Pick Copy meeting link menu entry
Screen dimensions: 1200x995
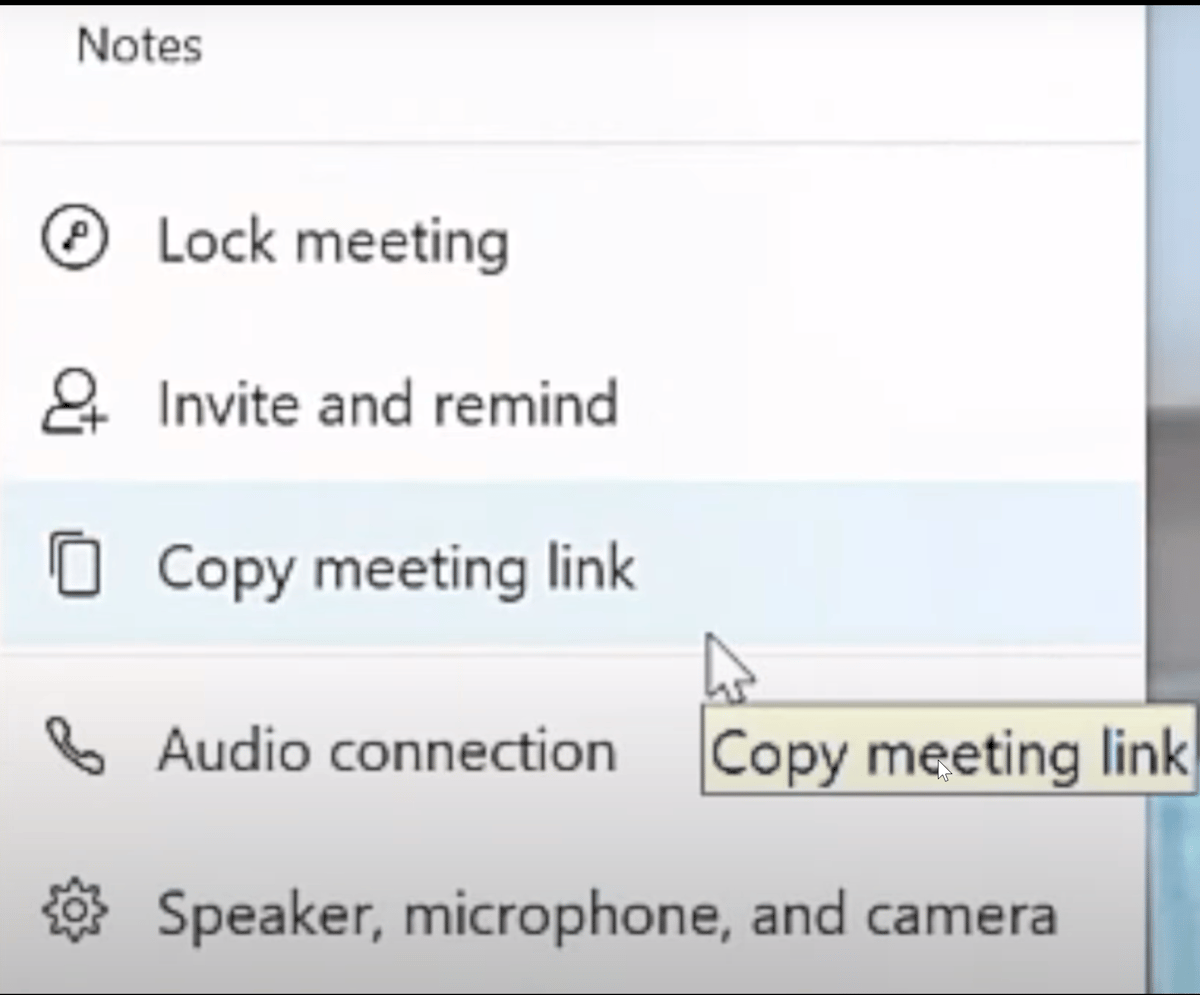coord(395,566)
